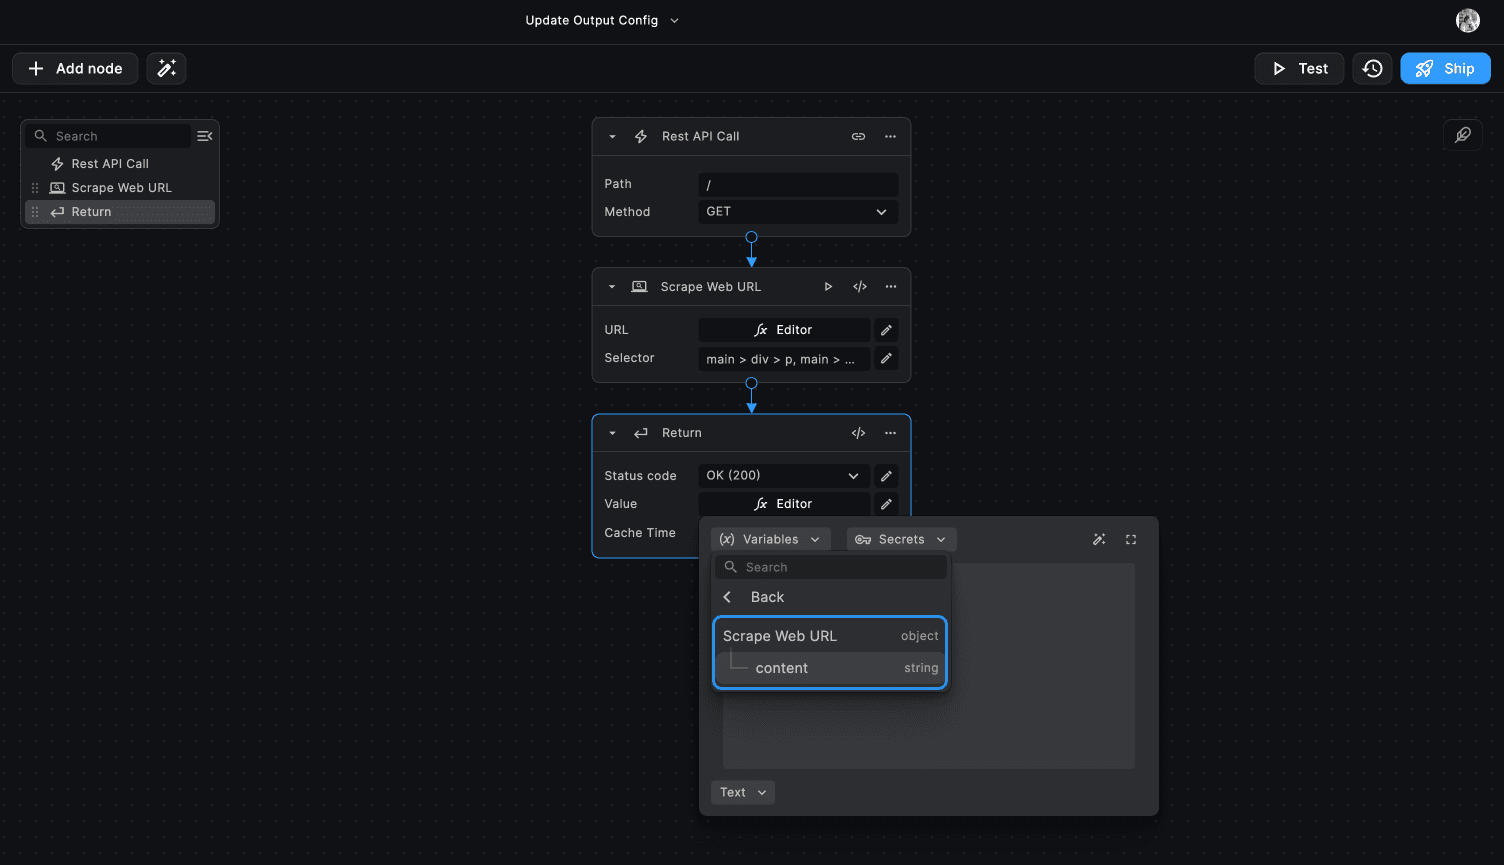Expand the variable editor to fullscreen
The width and height of the screenshot is (1504, 865).
[x=1130, y=539]
